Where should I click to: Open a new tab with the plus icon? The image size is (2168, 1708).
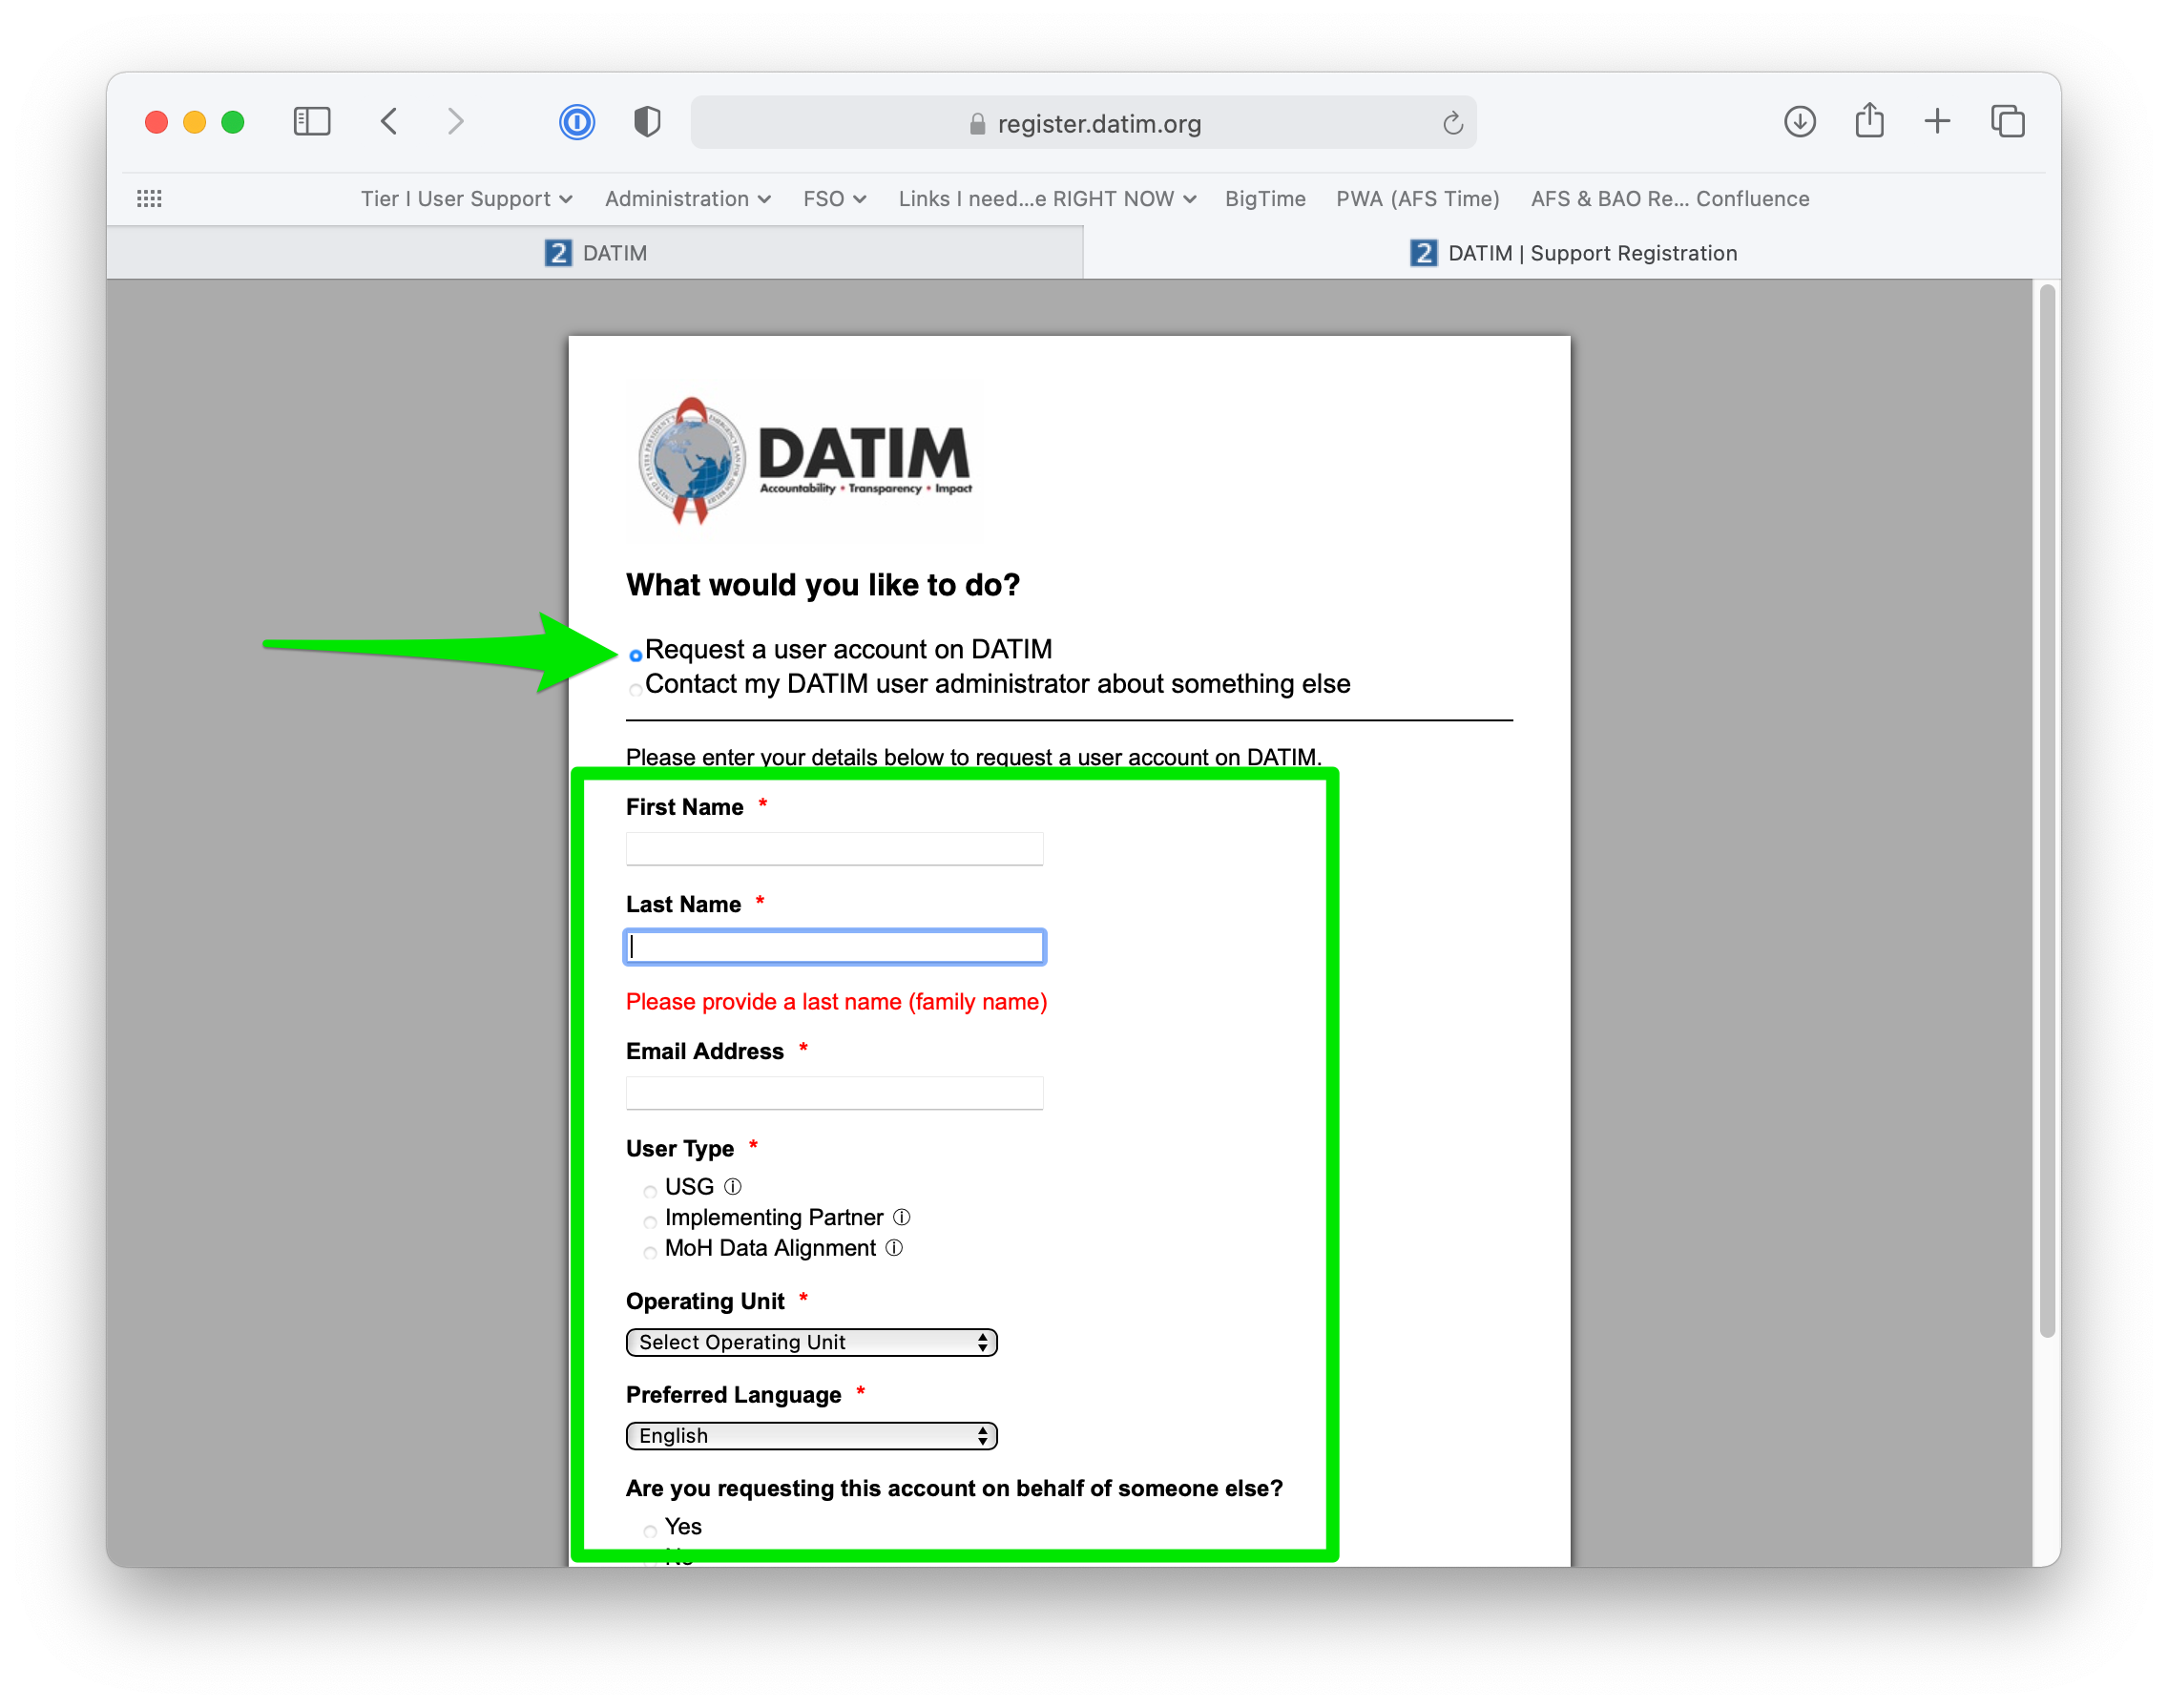tap(1937, 121)
